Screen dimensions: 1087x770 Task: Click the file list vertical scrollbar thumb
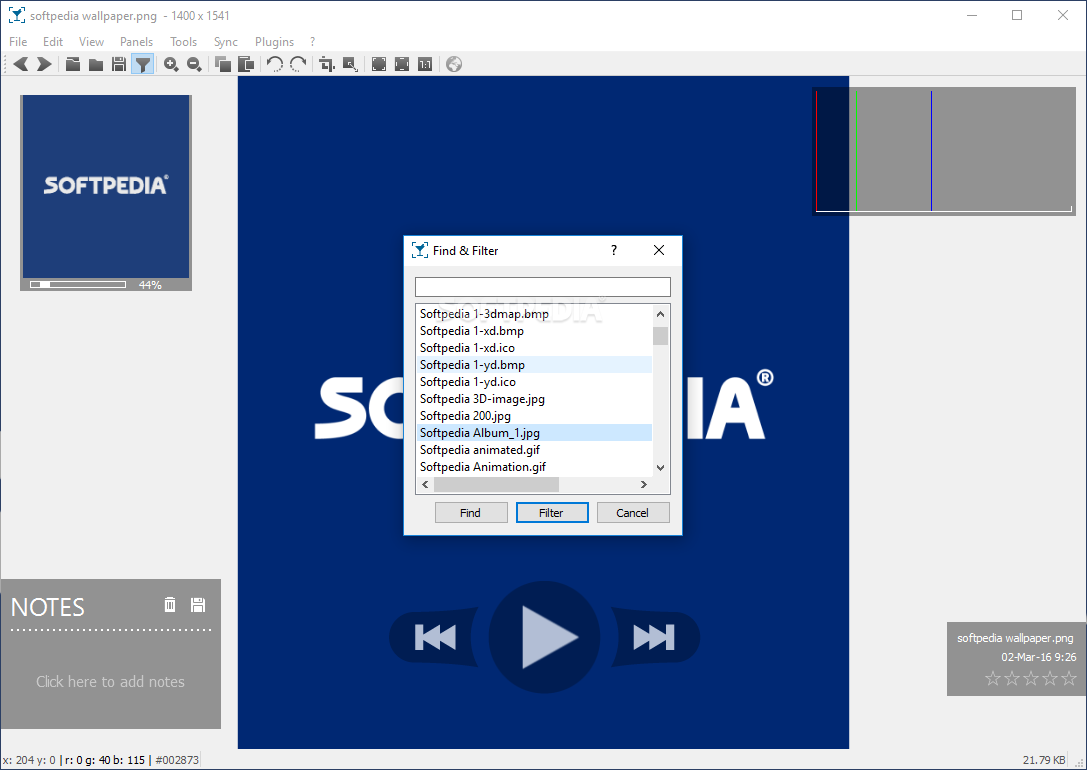coord(661,335)
